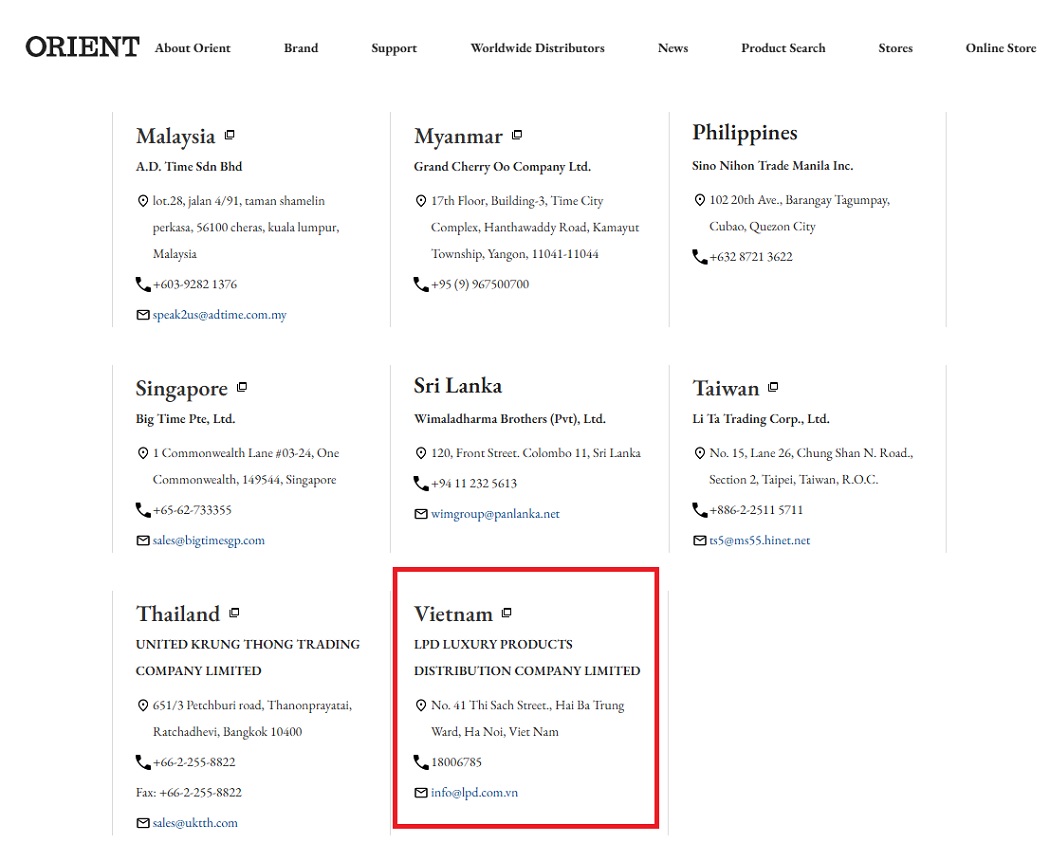The width and height of the screenshot is (1050, 861).
Task: Open the Taiwan heading link
Action: (x=726, y=388)
